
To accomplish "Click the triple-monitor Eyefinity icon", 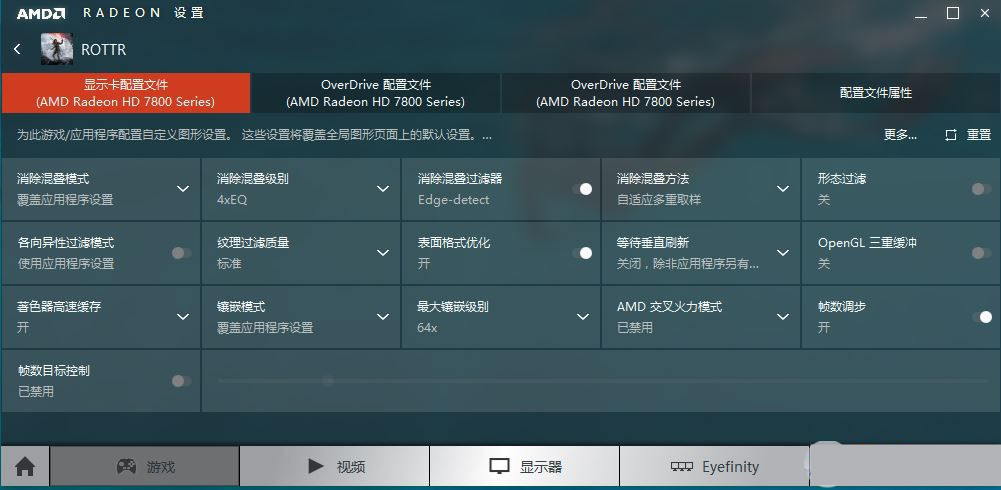I will click(682, 466).
